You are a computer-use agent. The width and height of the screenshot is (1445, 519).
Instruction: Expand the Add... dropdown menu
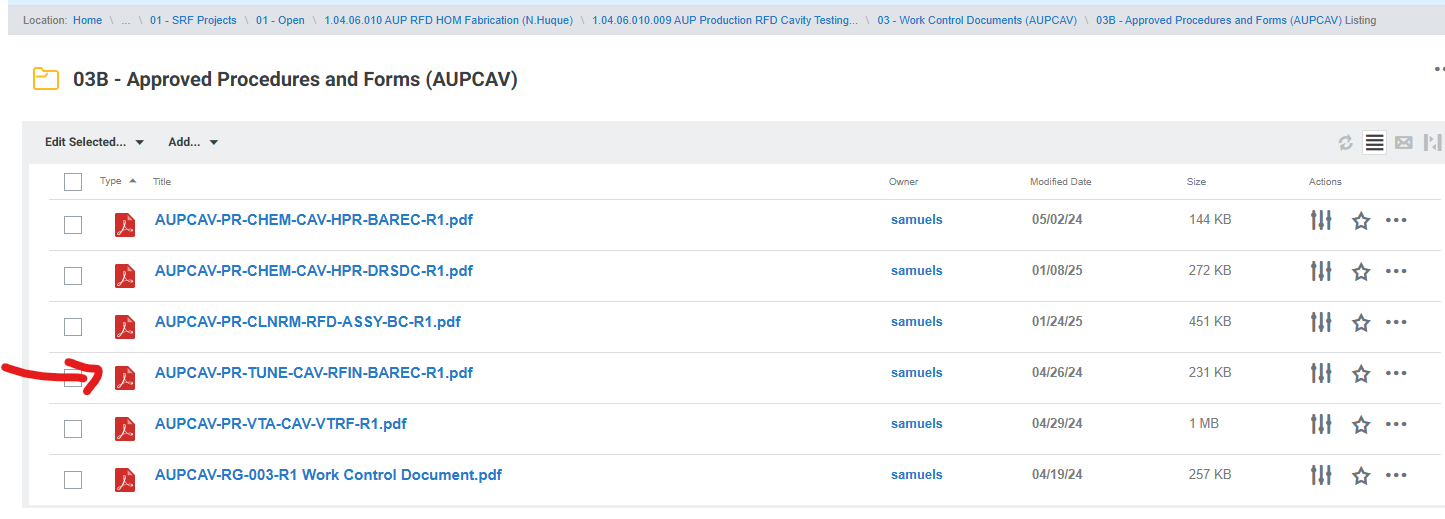pyautogui.click(x=193, y=142)
